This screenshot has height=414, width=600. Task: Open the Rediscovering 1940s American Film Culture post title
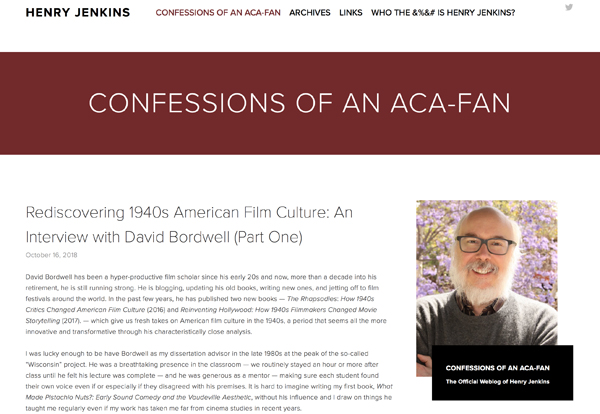click(189, 225)
